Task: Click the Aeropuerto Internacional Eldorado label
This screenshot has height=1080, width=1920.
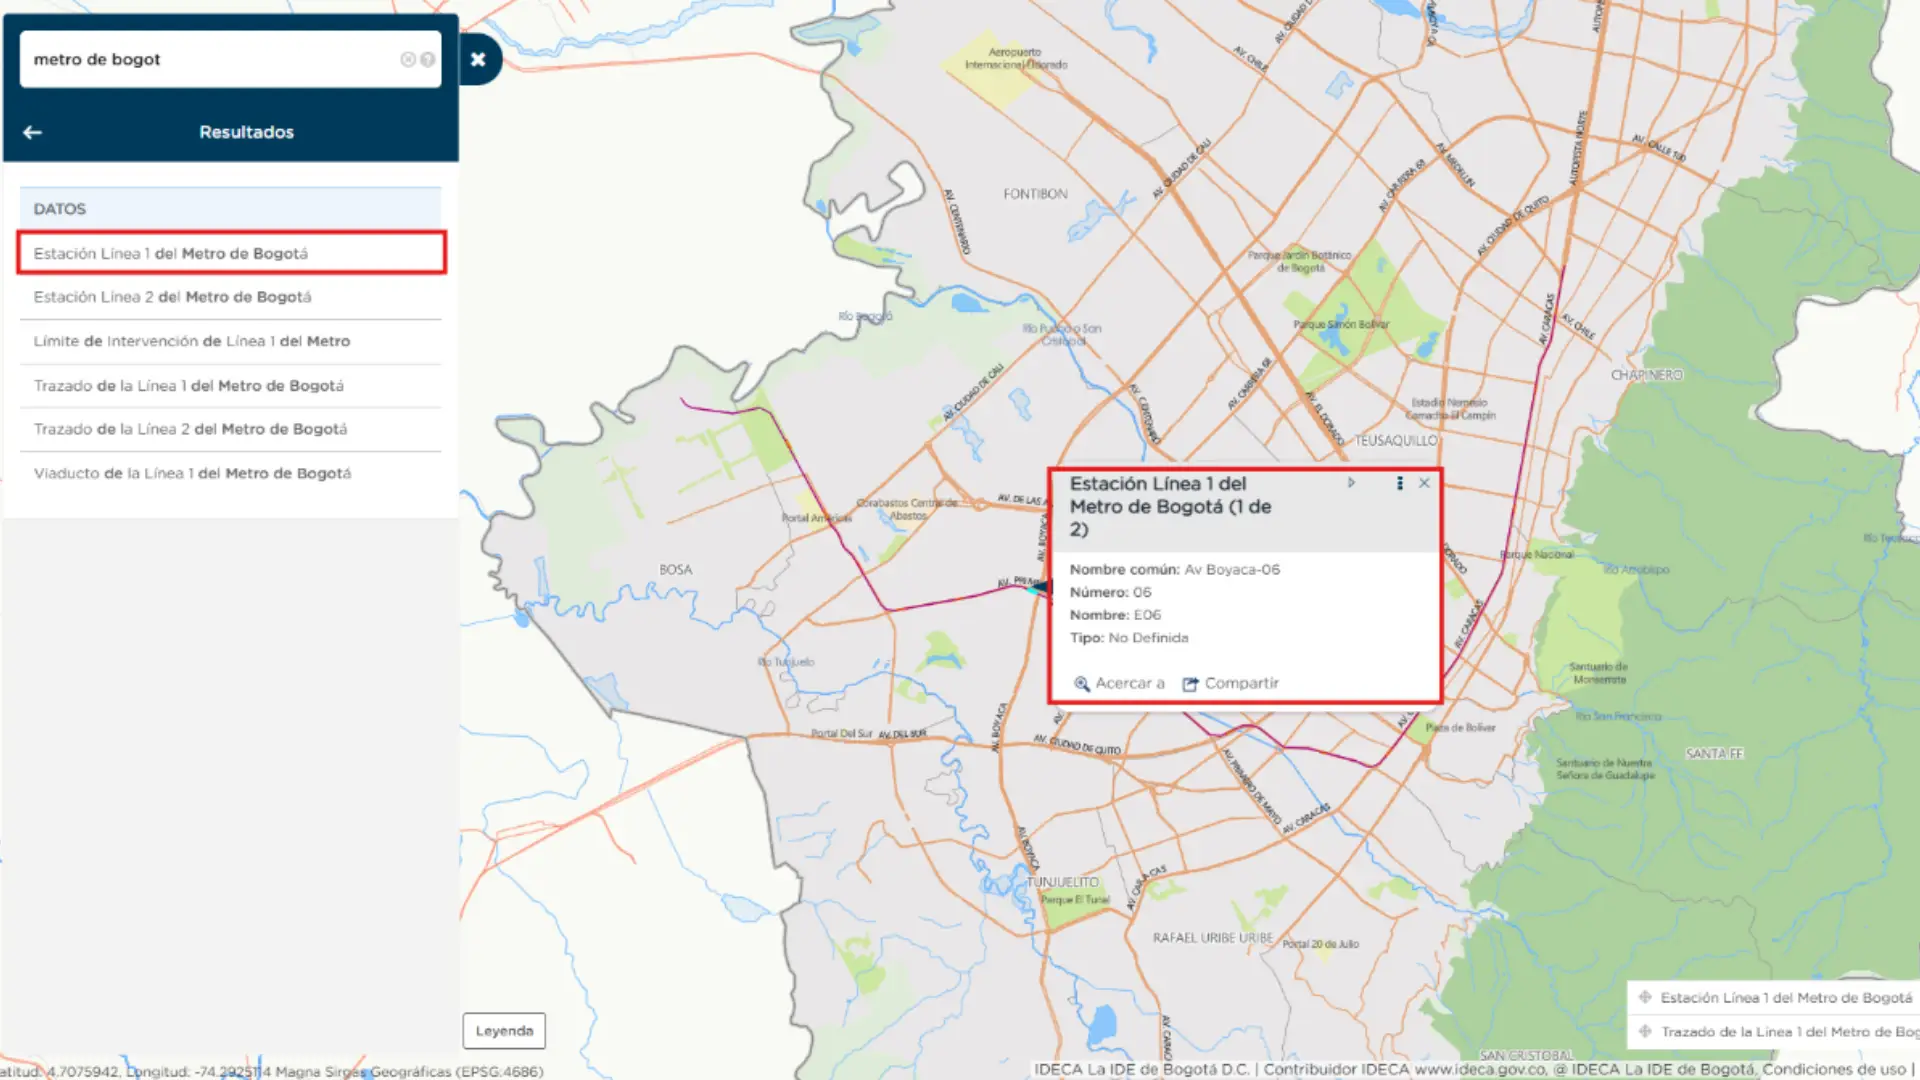Action: pyautogui.click(x=1015, y=58)
